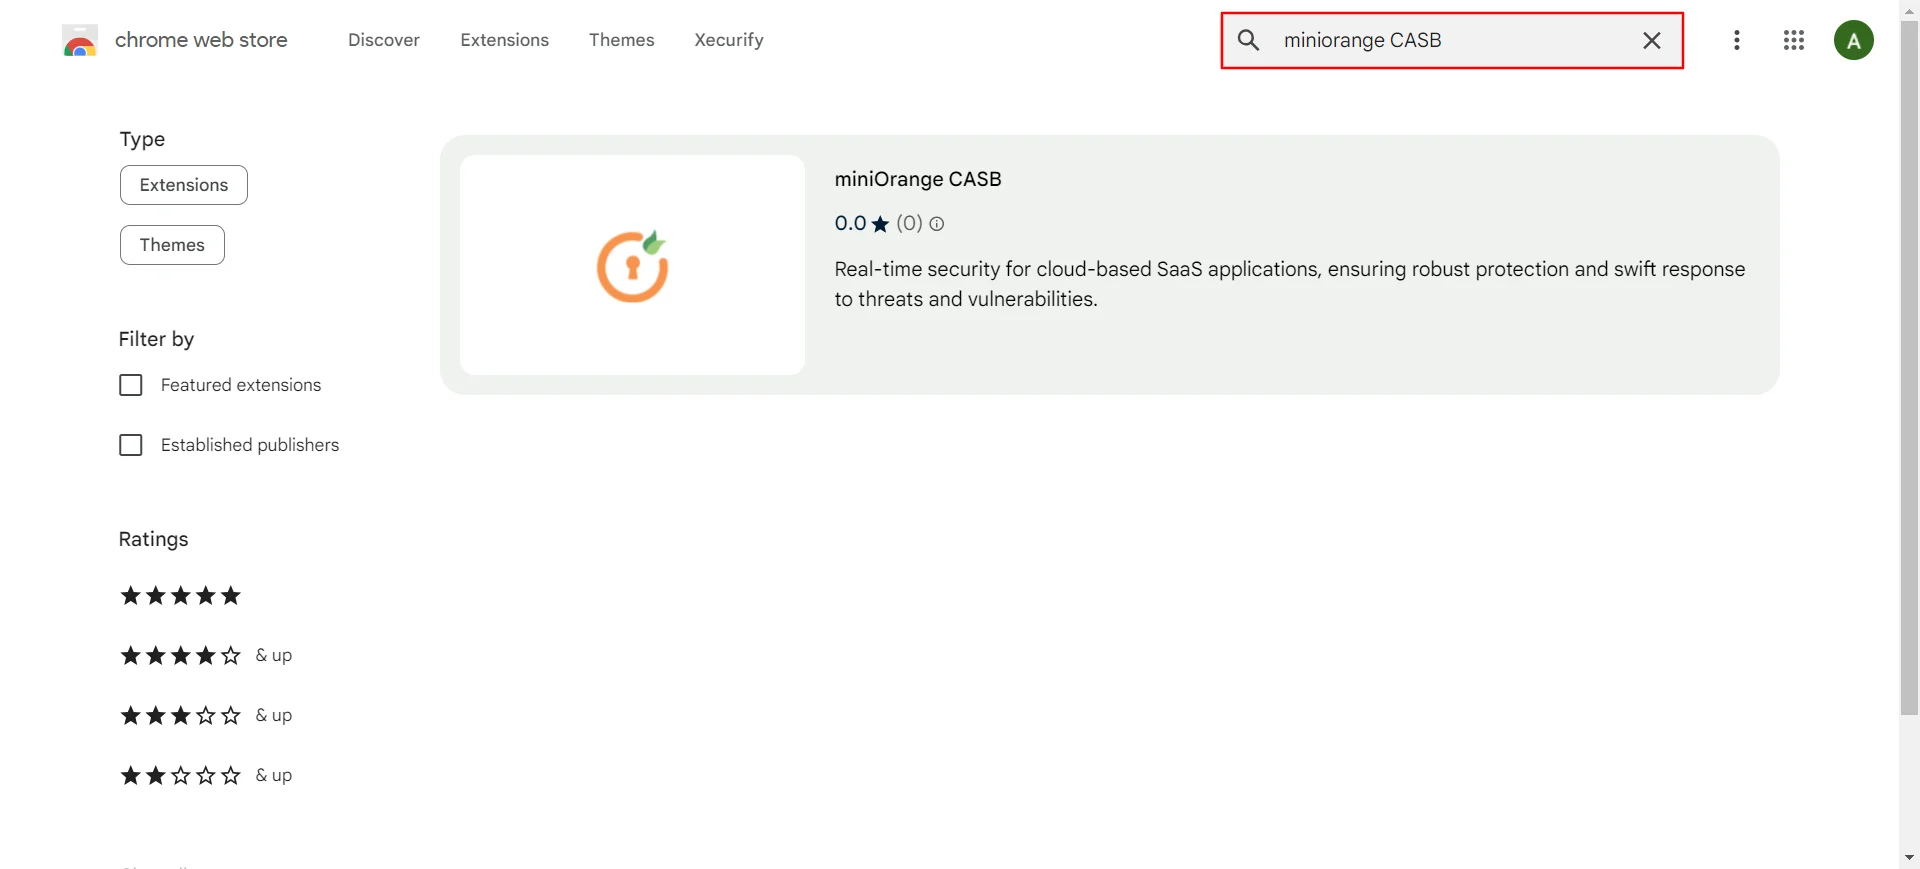Click the extension description text

click(x=1290, y=284)
